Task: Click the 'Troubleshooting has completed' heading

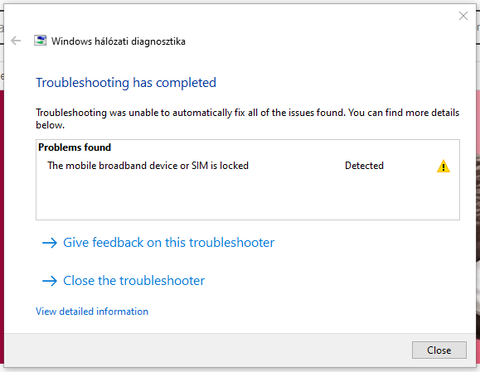Action: pyautogui.click(x=126, y=83)
